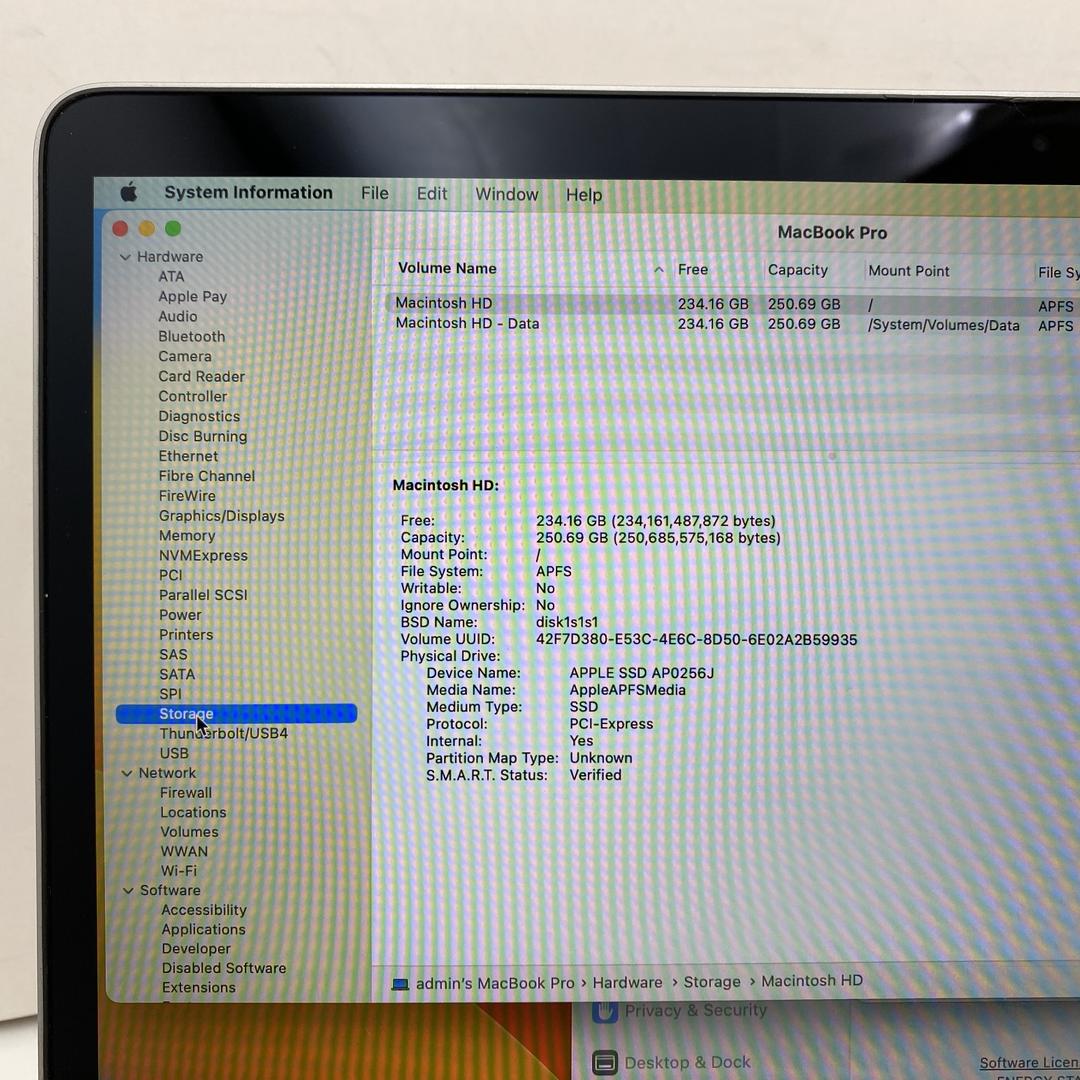The width and height of the screenshot is (1080, 1080).
Task: Sort by the Free column header
Action: coord(692,270)
